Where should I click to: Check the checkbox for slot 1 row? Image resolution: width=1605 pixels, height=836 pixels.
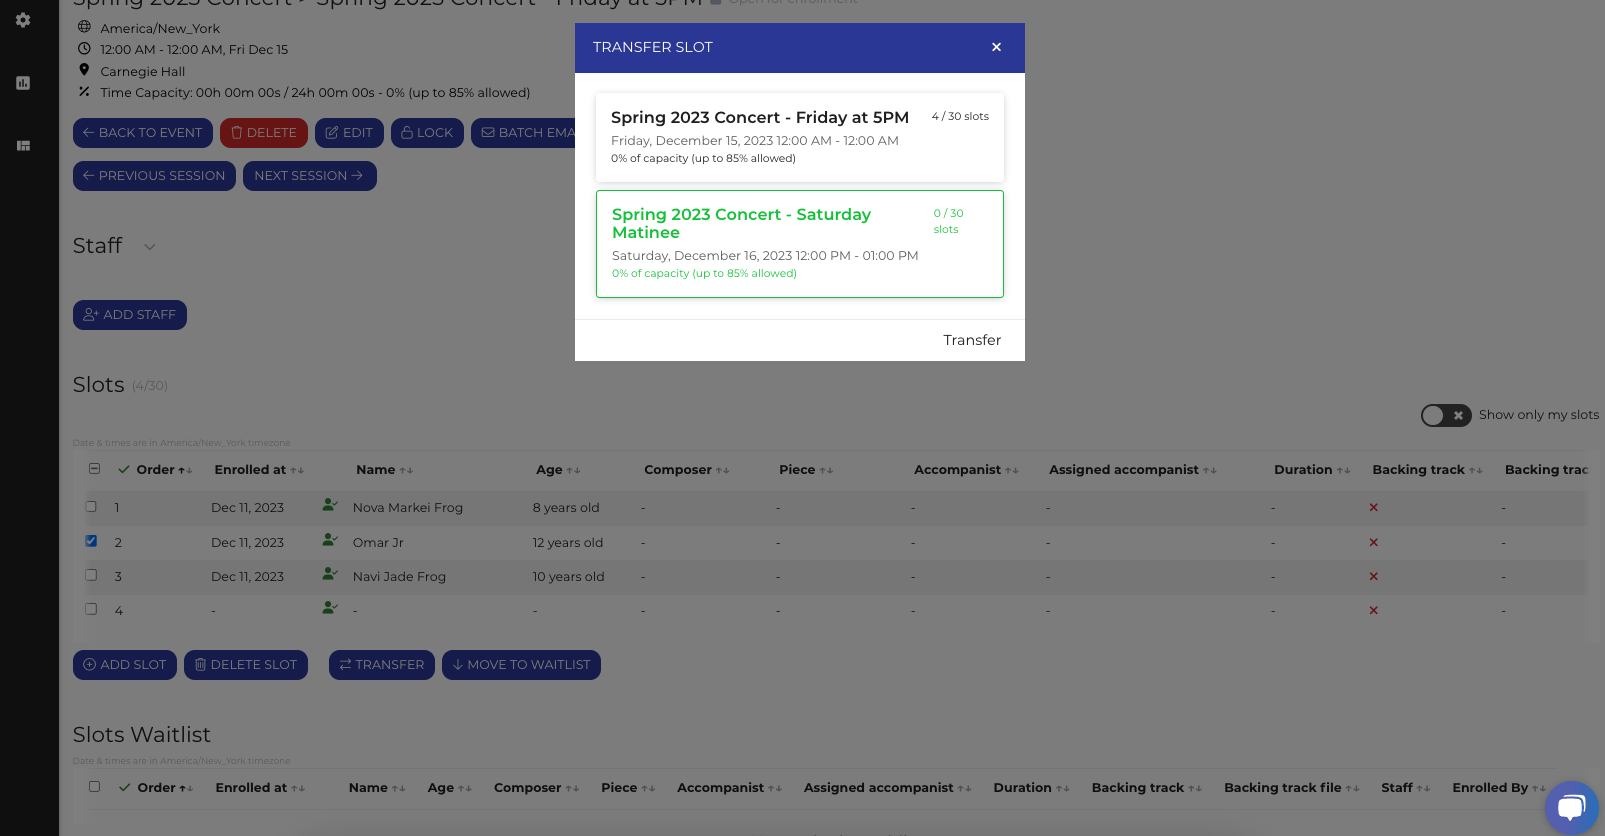click(x=92, y=507)
